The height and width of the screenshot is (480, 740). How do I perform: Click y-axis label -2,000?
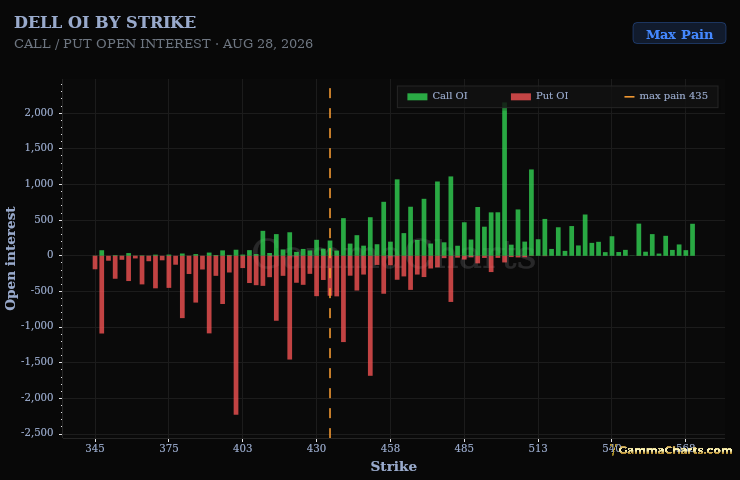[x=37, y=397]
